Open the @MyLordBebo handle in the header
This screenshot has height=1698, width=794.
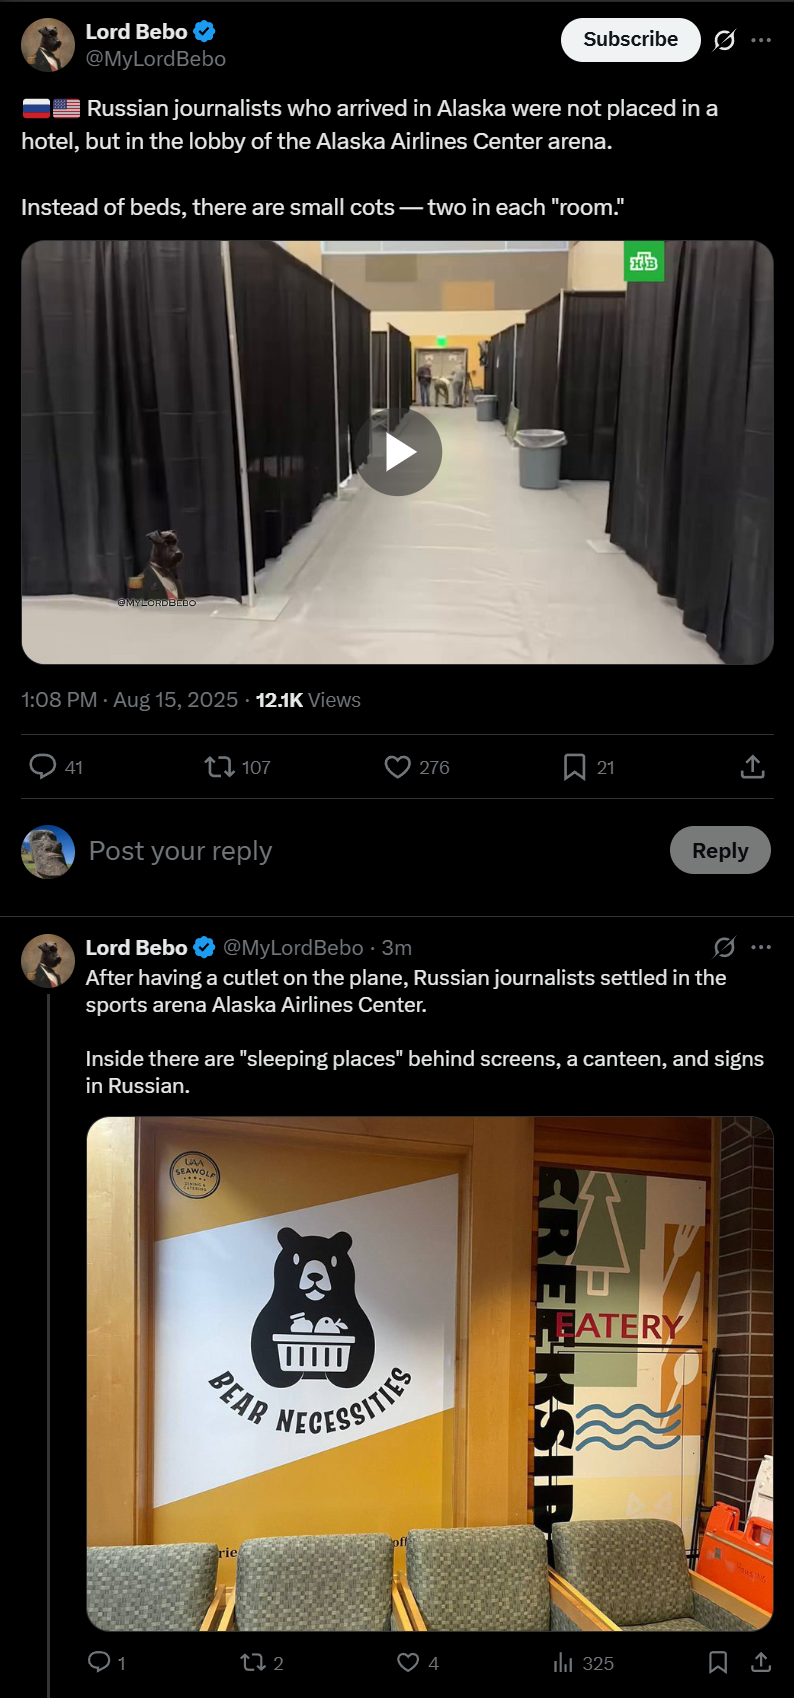(156, 59)
